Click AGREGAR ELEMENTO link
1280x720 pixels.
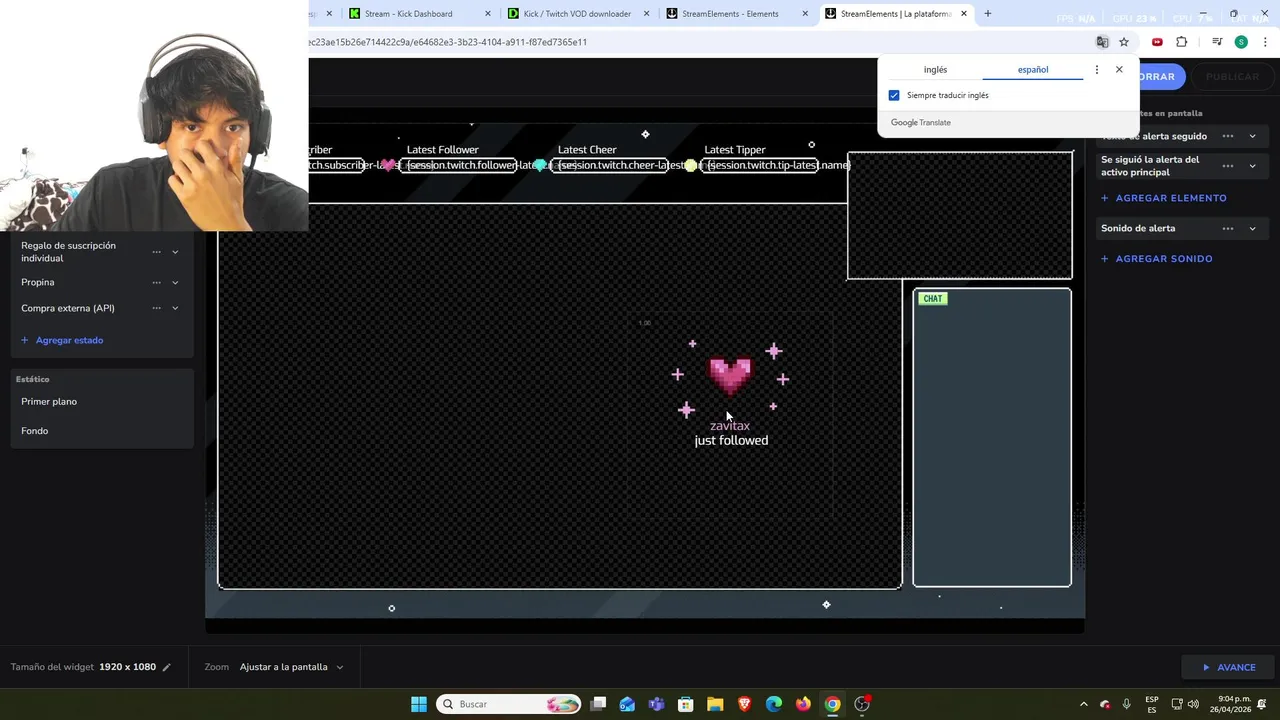[x=1164, y=198]
